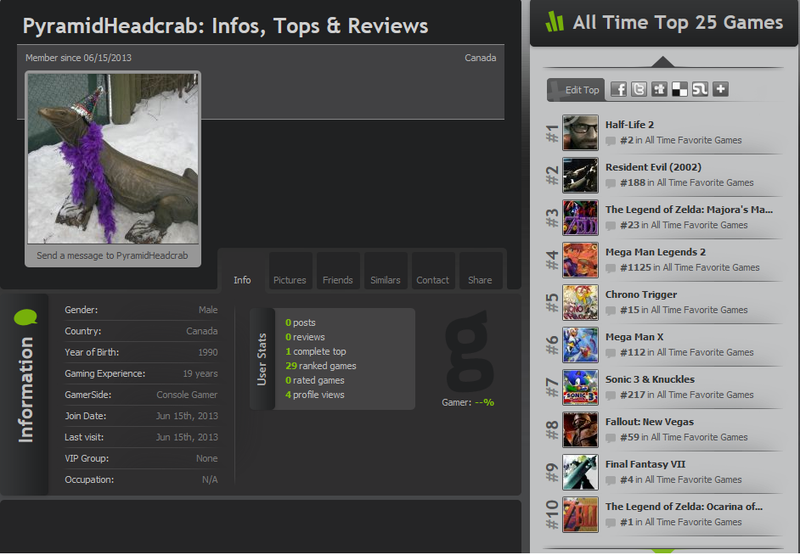Send a message to PyramidHeadcrab
This screenshot has width=800, height=555.
(x=112, y=256)
